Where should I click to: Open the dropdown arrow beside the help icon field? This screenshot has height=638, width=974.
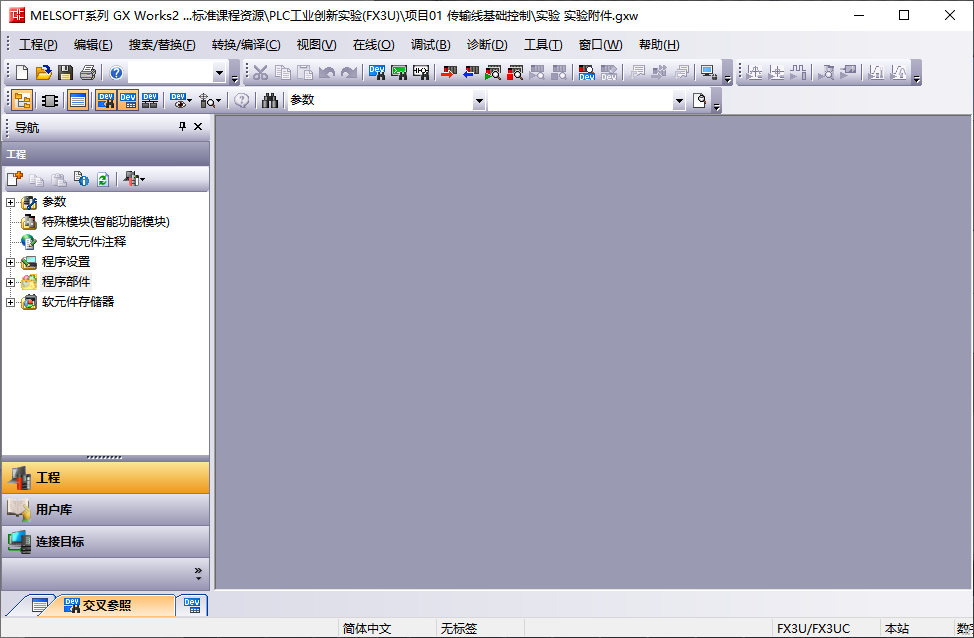[219, 73]
